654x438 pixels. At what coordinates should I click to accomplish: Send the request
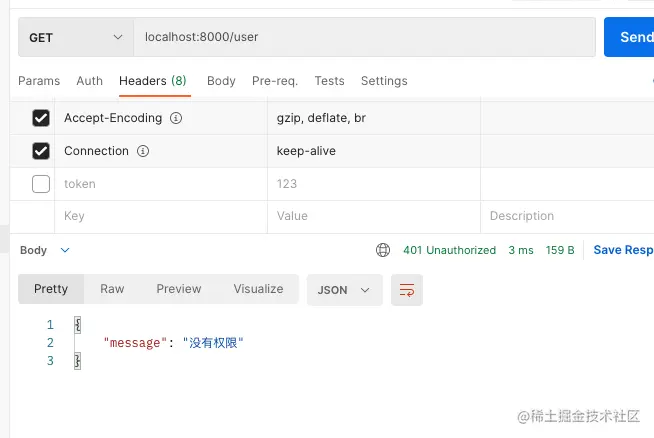(x=630, y=37)
